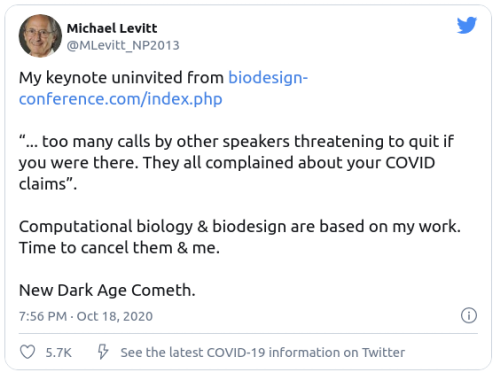Open conference.com/index.php link line

click(121, 99)
